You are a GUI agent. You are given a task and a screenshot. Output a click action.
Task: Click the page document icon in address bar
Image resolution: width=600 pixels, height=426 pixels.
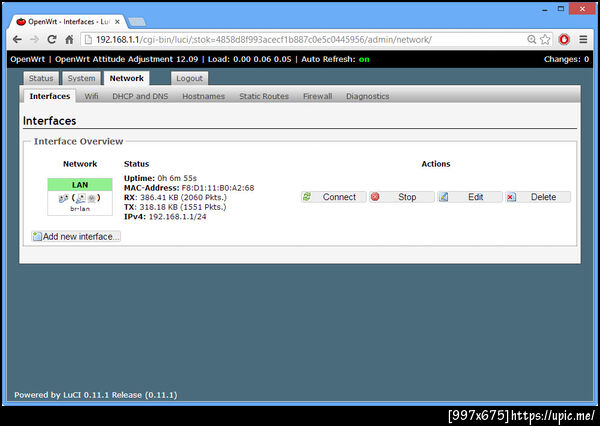tap(88, 39)
